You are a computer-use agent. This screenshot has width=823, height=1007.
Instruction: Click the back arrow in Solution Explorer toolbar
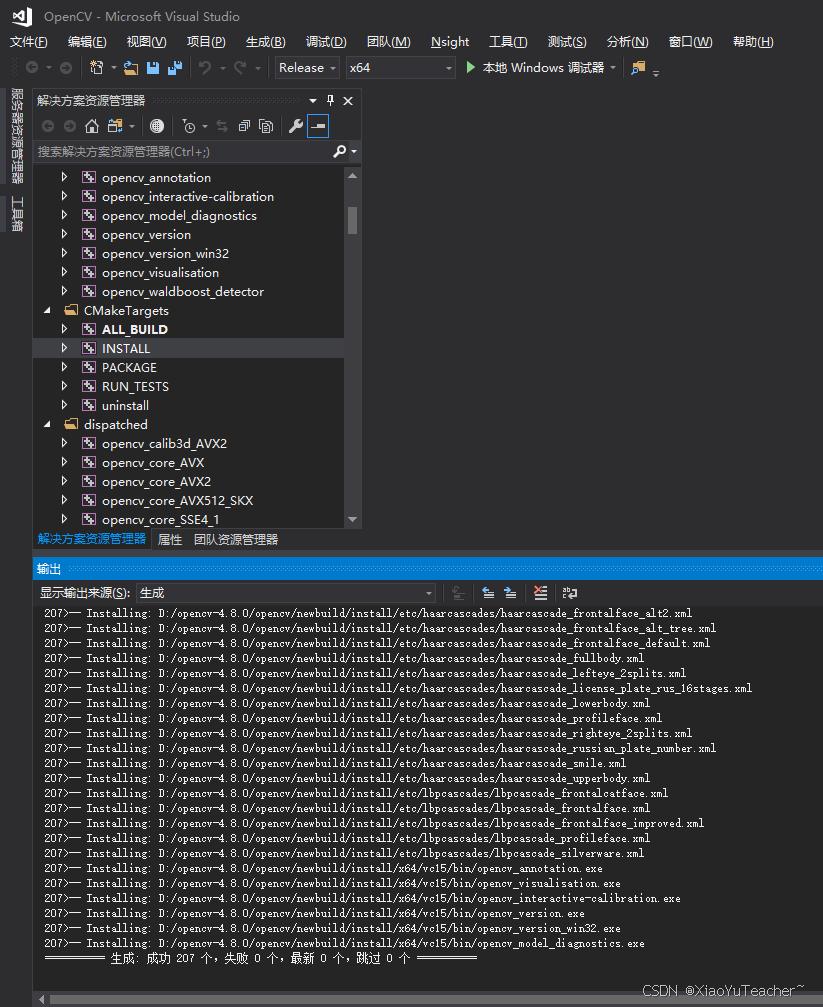(48, 126)
